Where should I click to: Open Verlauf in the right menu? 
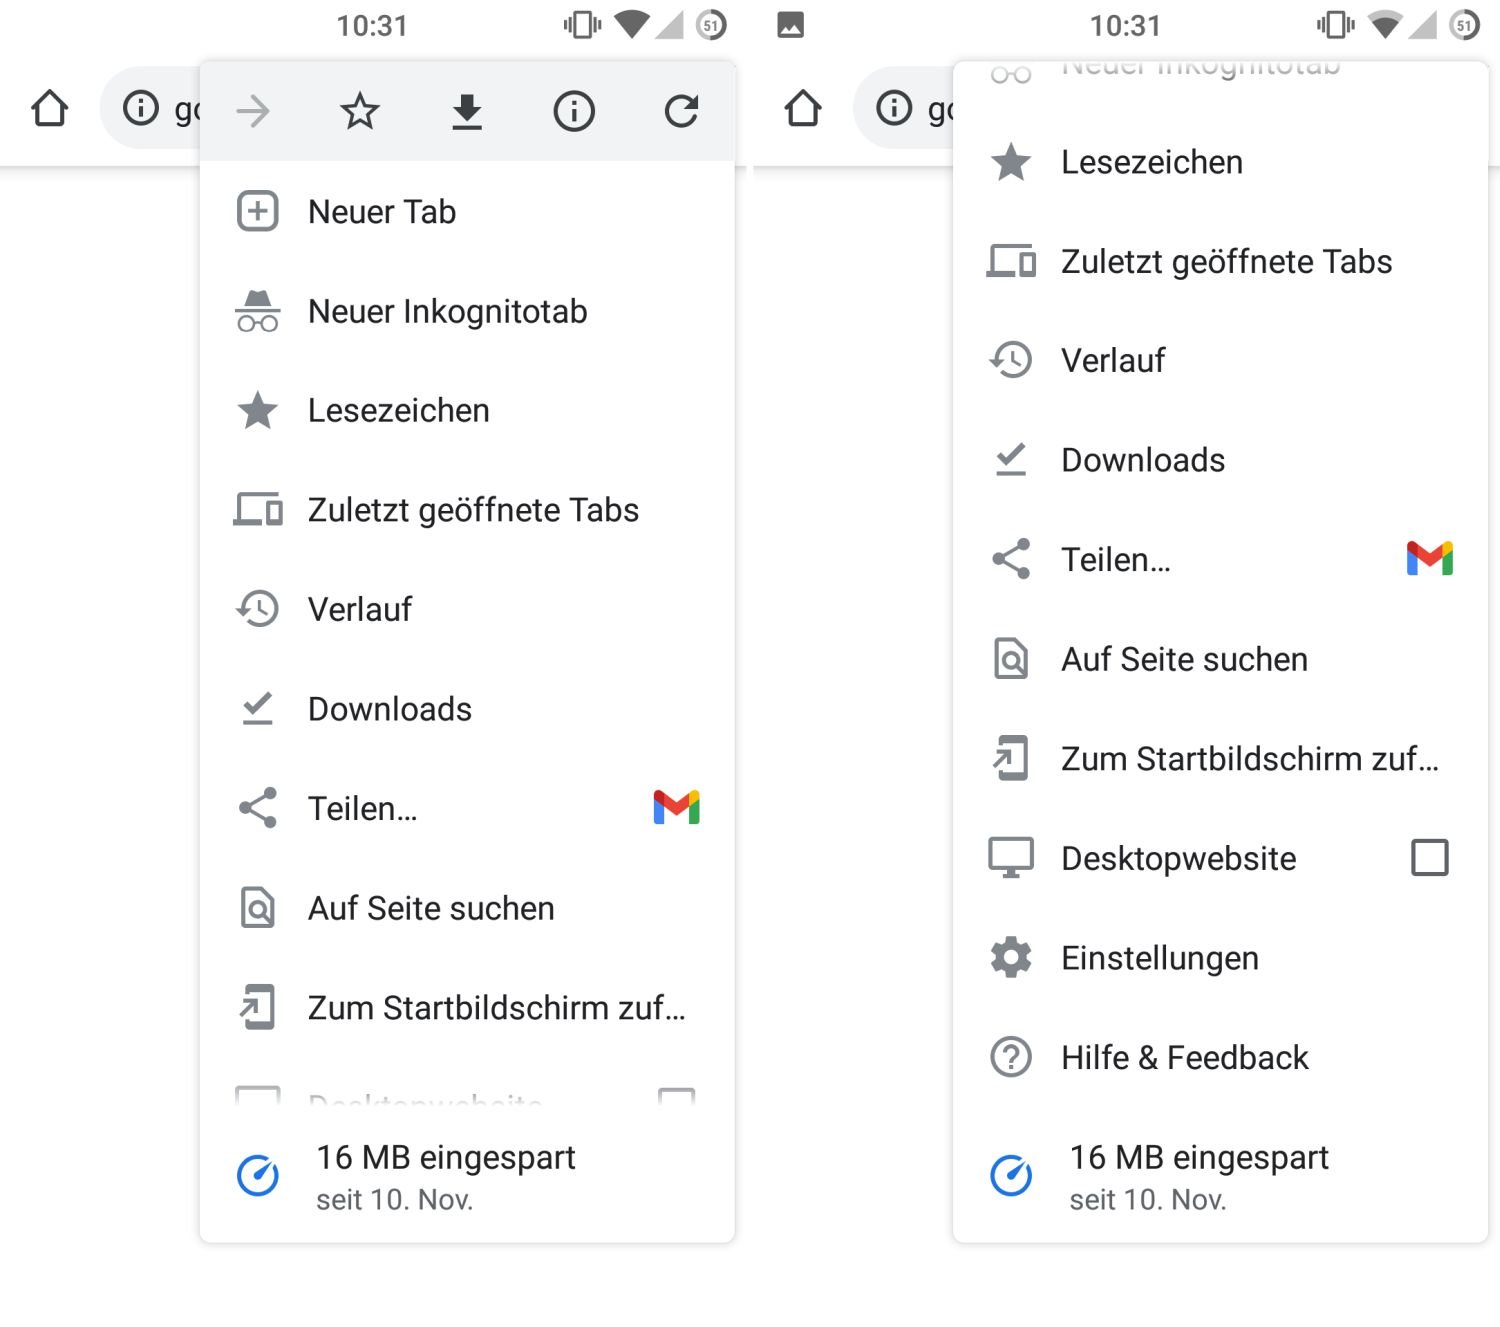tap(1113, 360)
